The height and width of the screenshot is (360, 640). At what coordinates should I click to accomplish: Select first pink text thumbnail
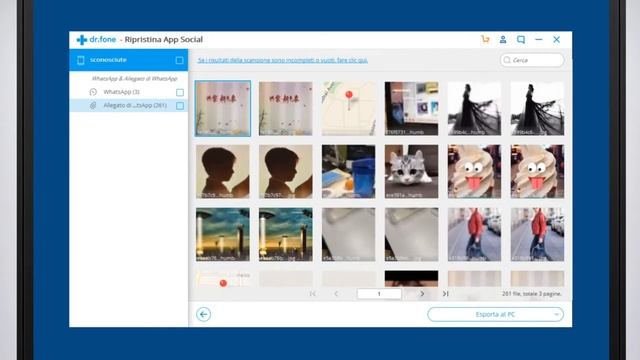pos(223,108)
